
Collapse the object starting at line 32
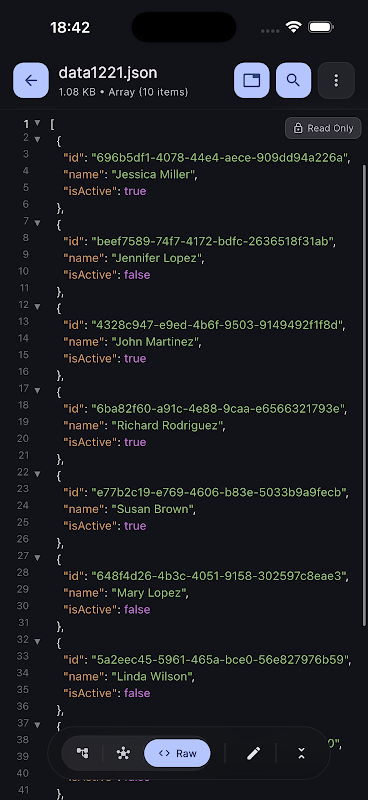click(x=37, y=641)
